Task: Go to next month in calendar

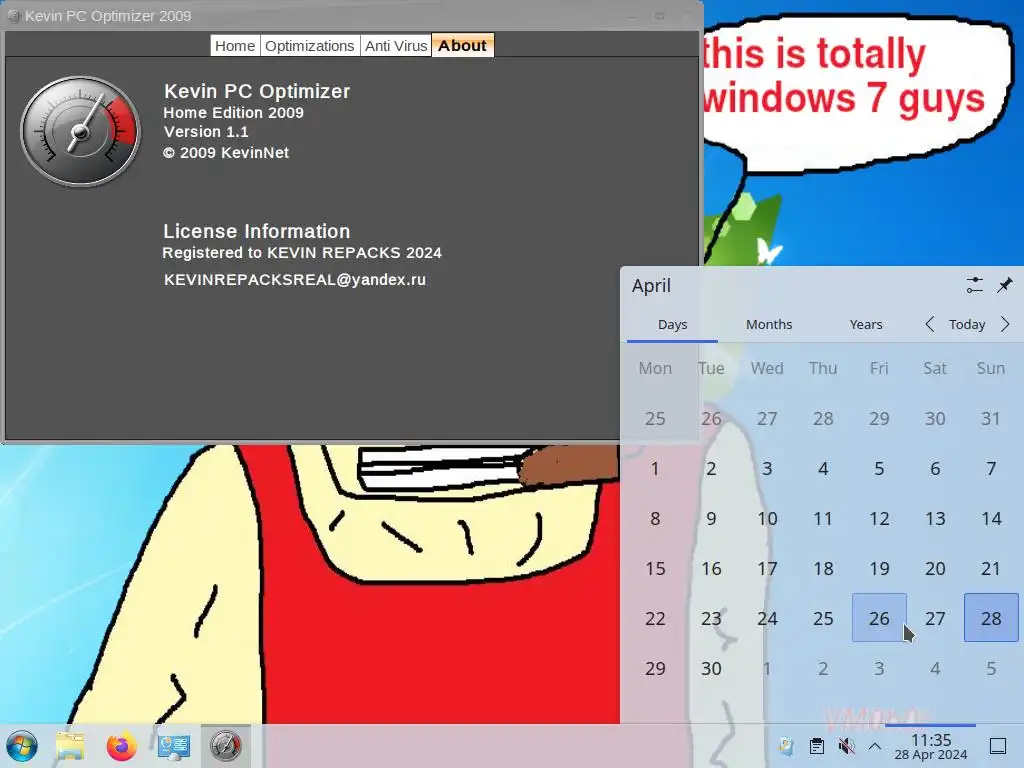Action: pos(1005,324)
